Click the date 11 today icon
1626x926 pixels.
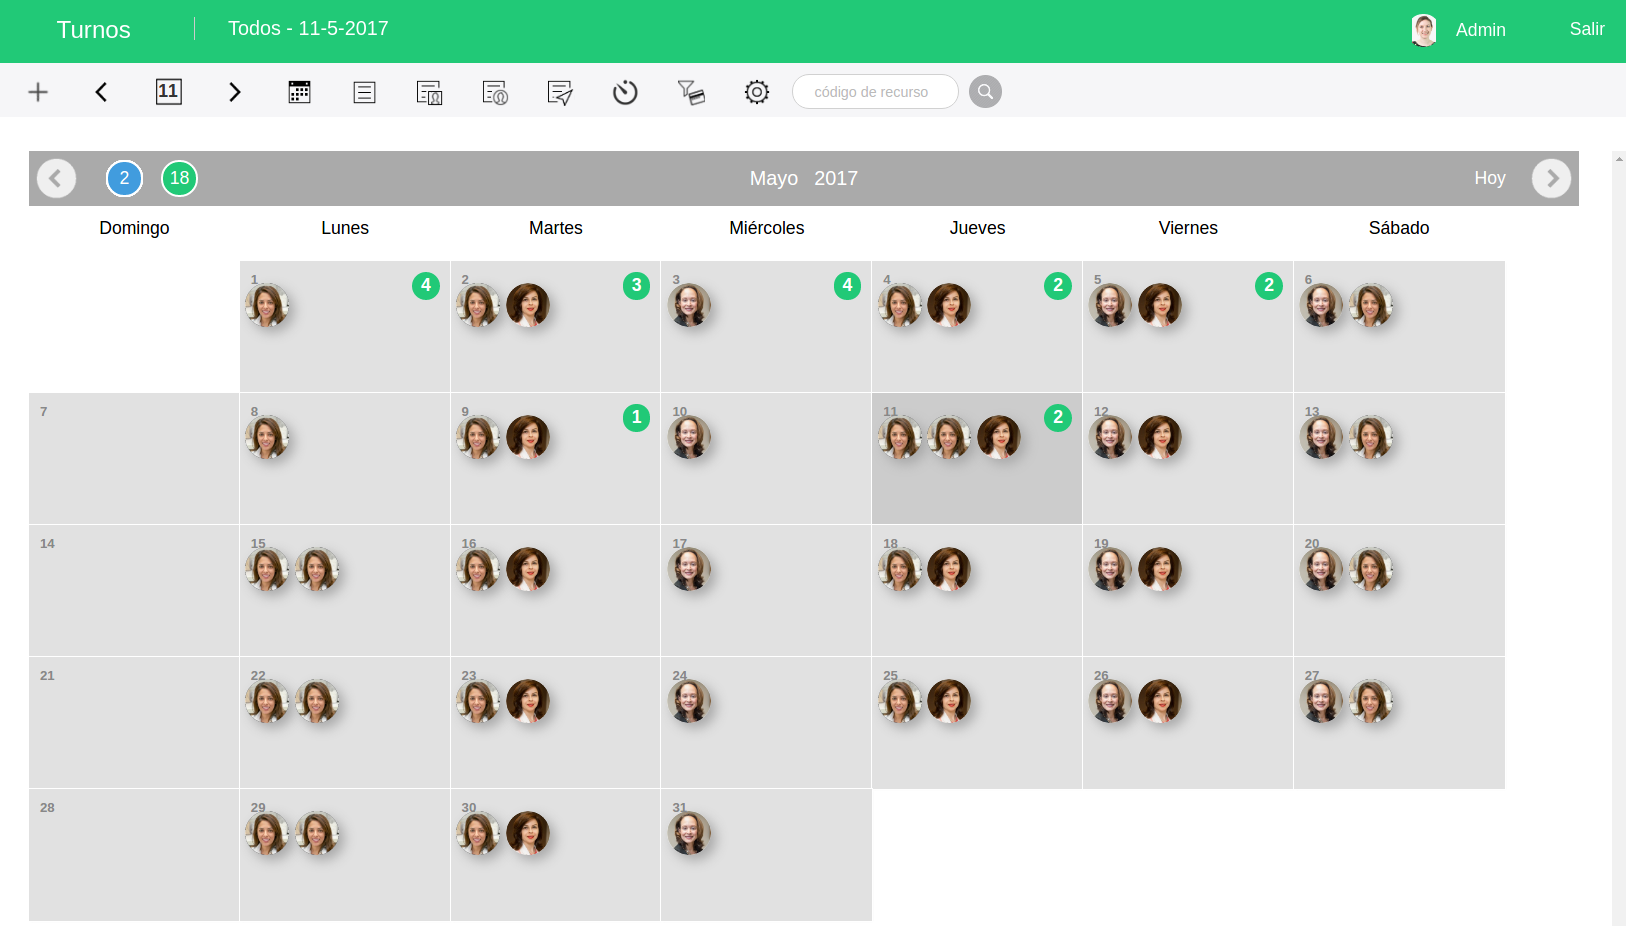(168, 92)
